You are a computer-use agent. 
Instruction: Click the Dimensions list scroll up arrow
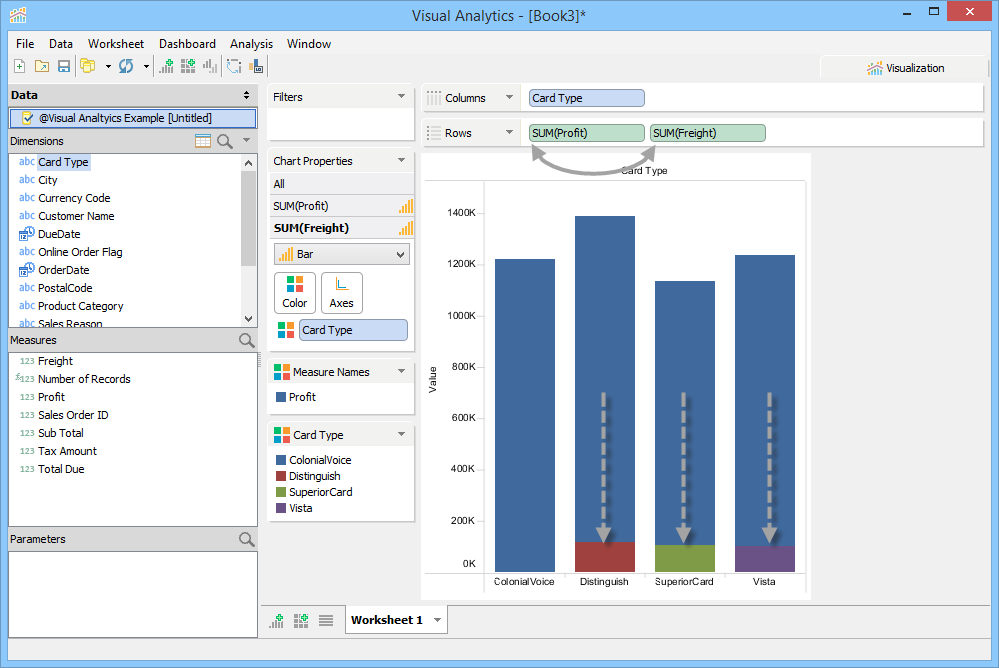248,163
